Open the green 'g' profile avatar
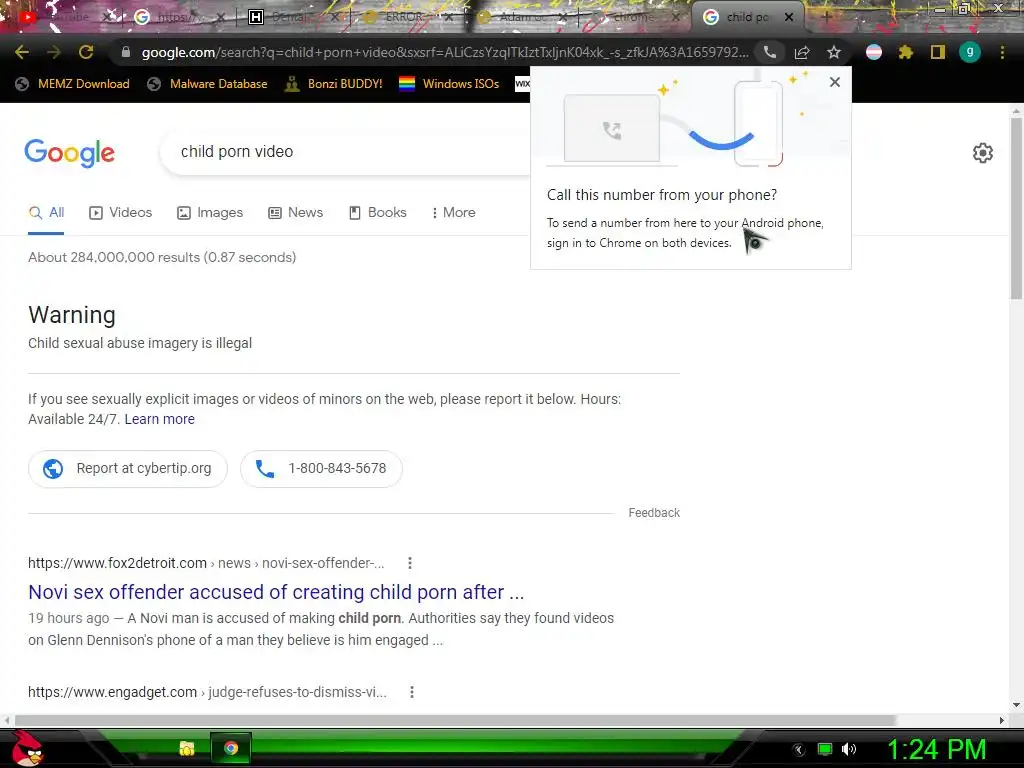This screenshot has height=768, width=1024. (x=970, y=52)
